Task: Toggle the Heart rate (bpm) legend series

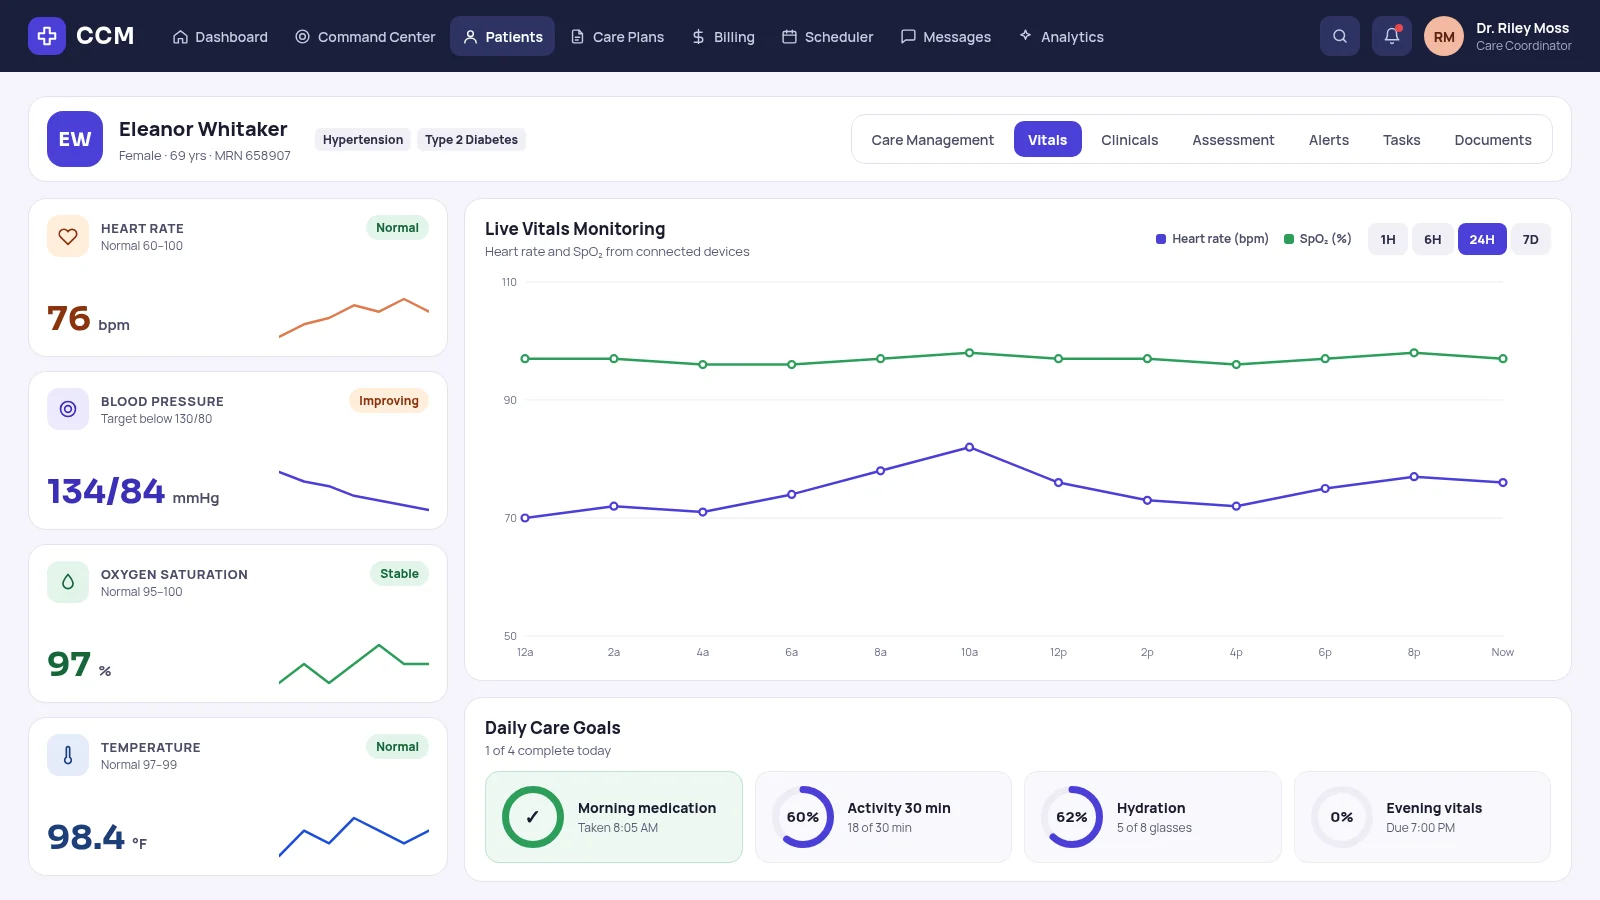Action: click(x=1212, y=239)
